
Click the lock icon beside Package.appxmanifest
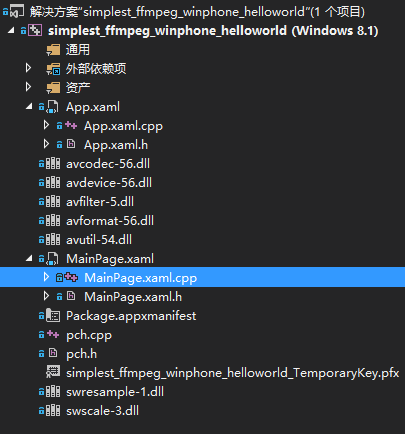coord(41,315)
